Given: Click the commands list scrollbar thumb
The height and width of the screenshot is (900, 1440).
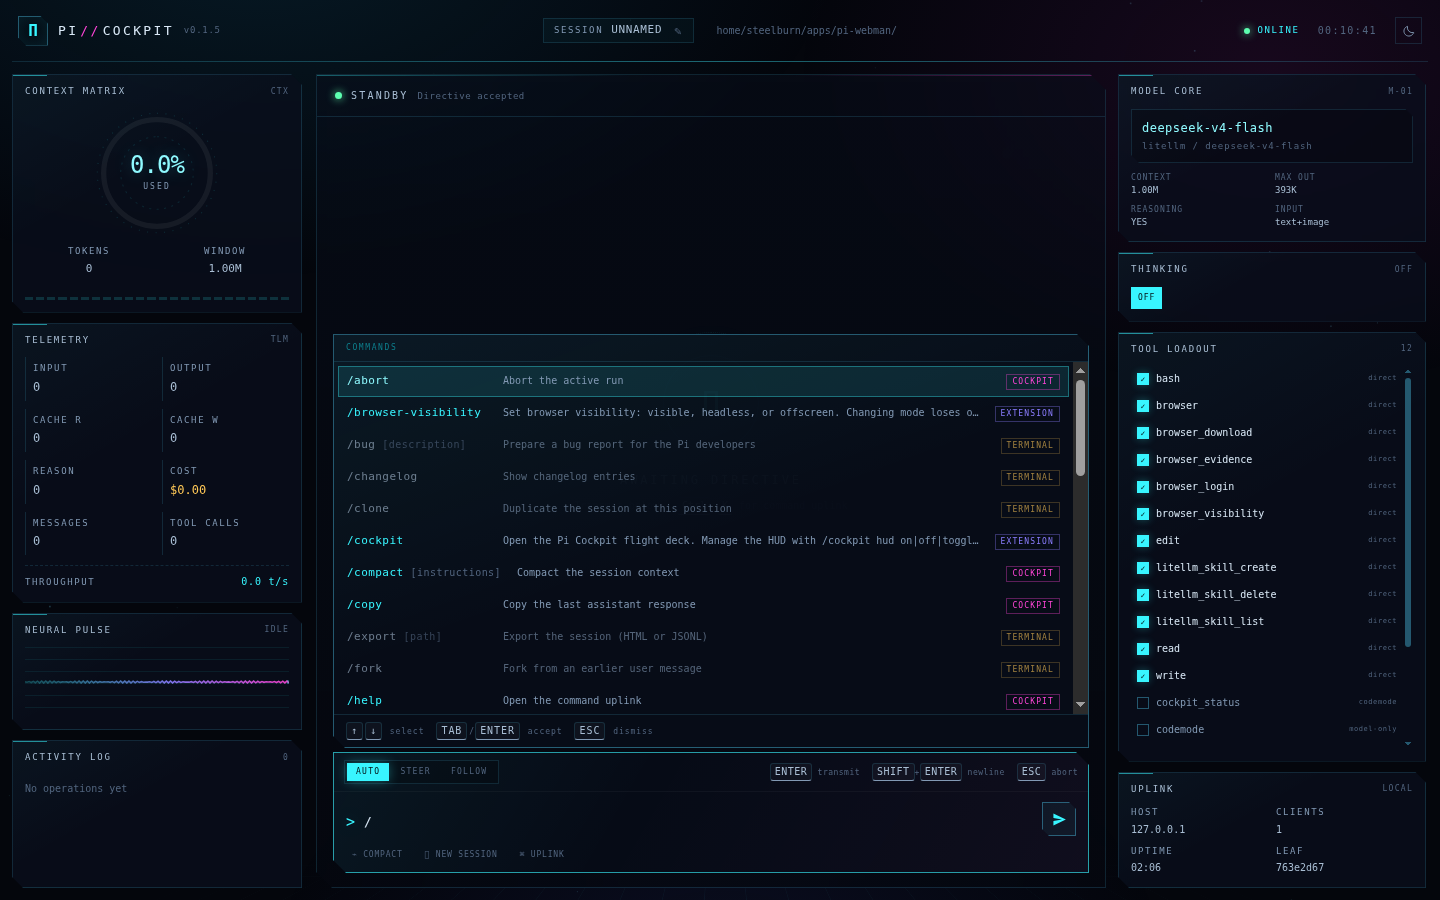Looking at the screenshot, I should coord(1080,428).
